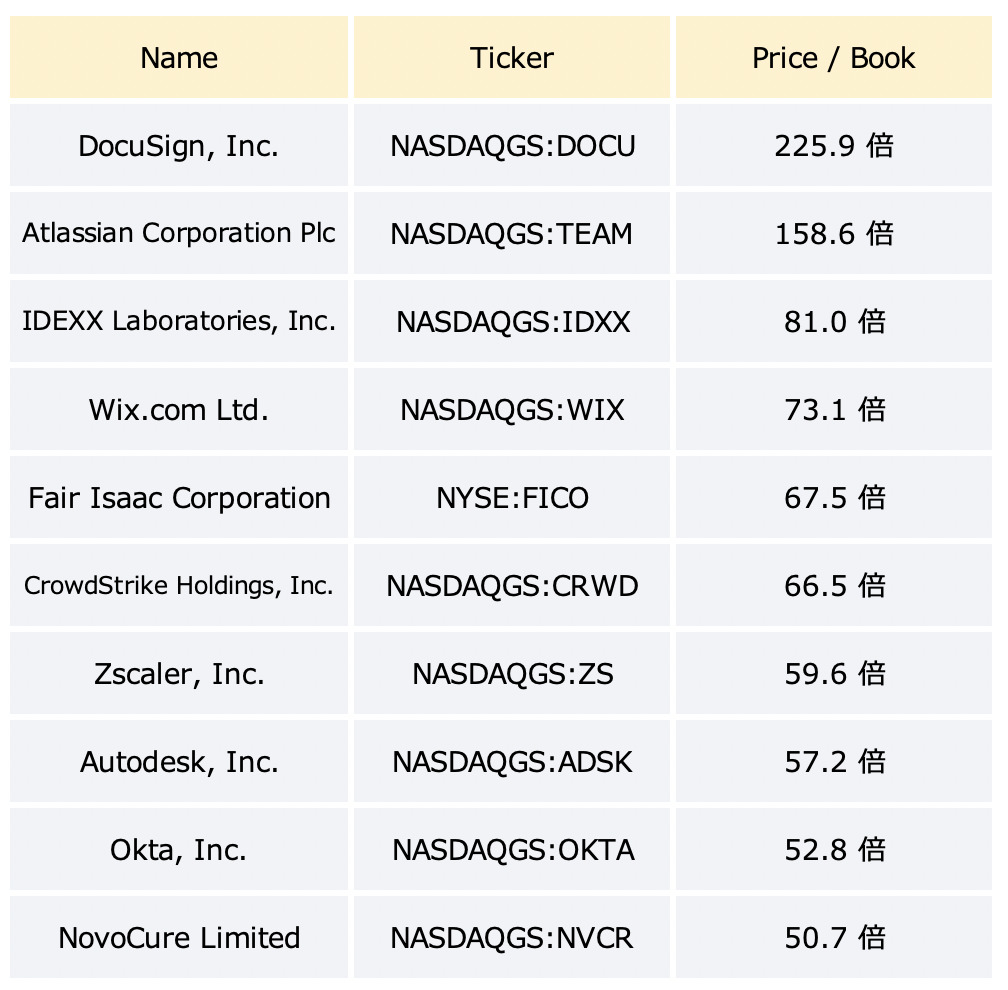The width and height of the screenshot is (1008, 990).
Task: Select the Atlassian Corporation Plc cell
Action: coord(179,233)
